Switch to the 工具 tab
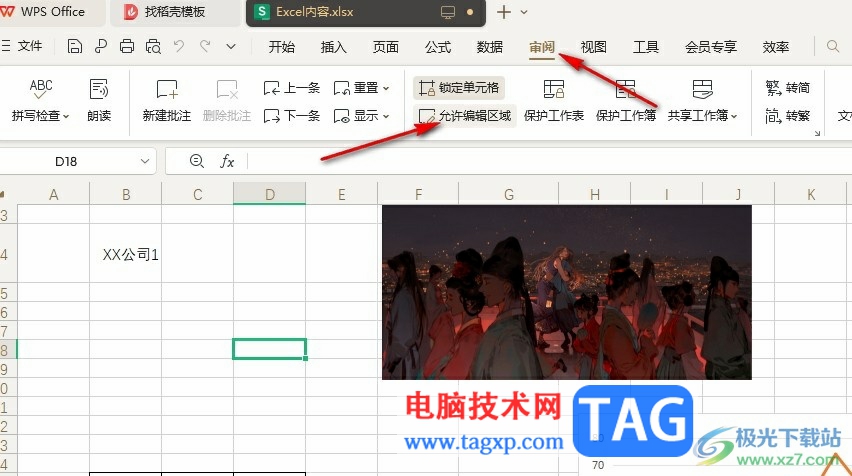852x476 pixels. pos(646,47)
